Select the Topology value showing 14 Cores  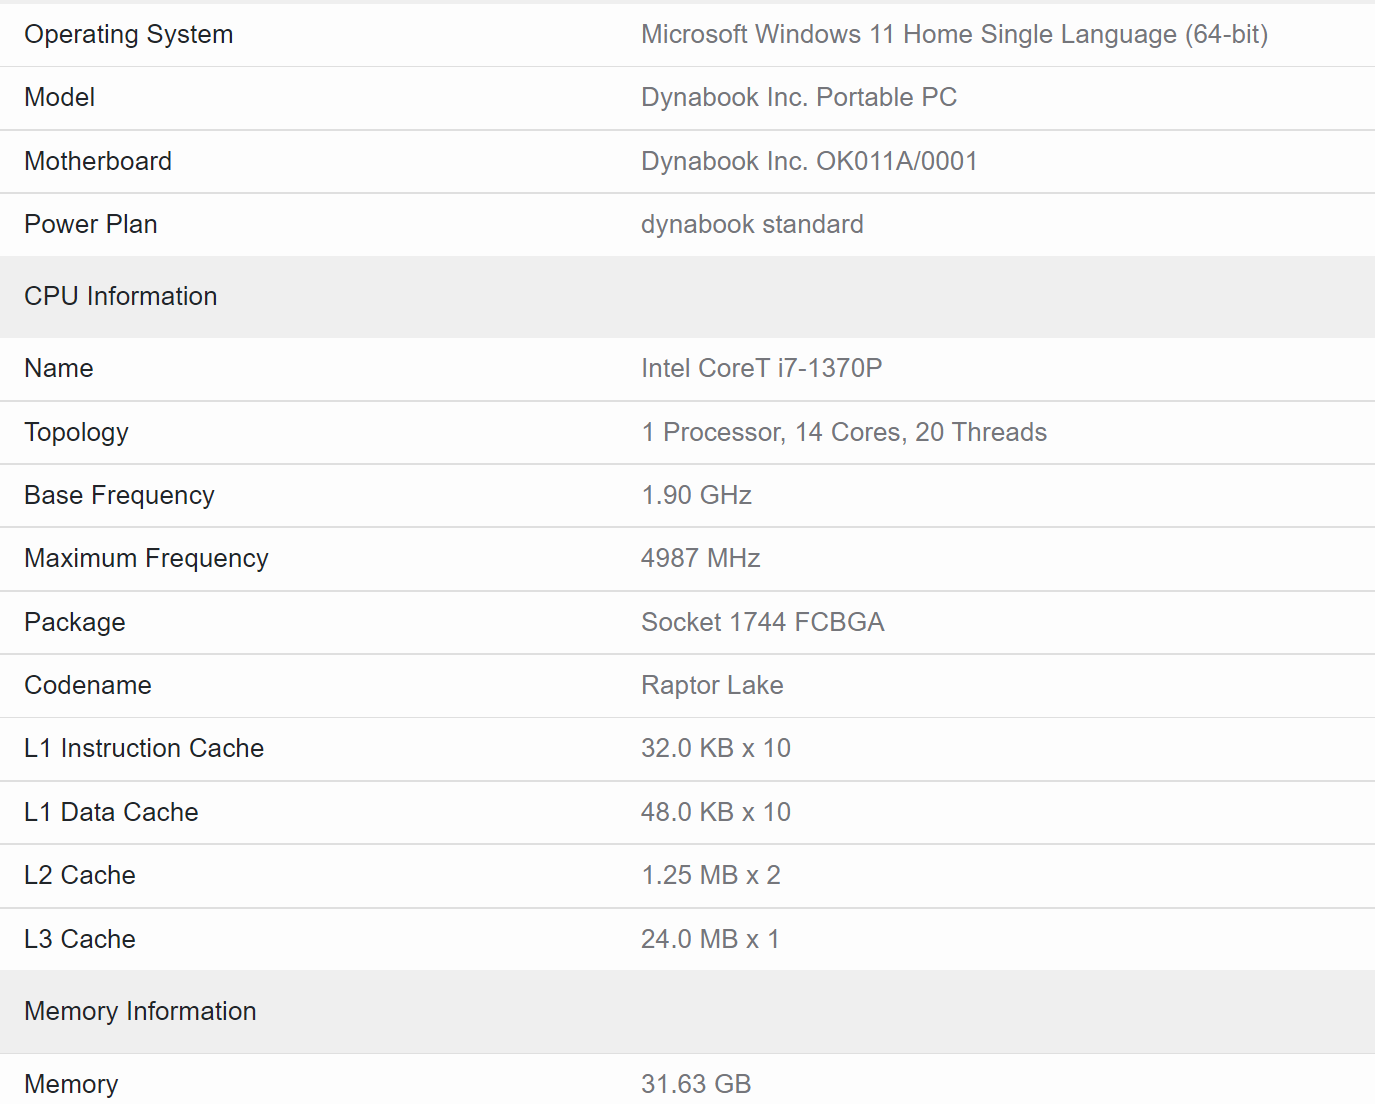(x=843, y=432)
